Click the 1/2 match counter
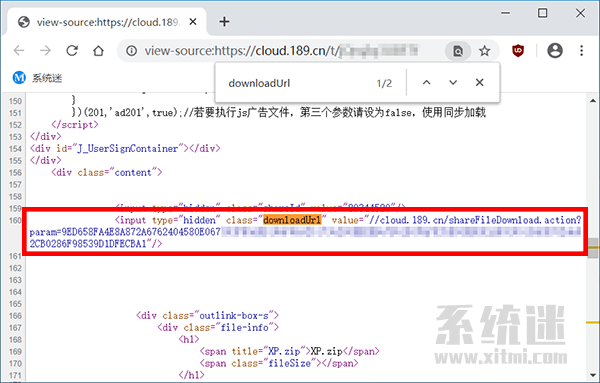 [384, 83]
